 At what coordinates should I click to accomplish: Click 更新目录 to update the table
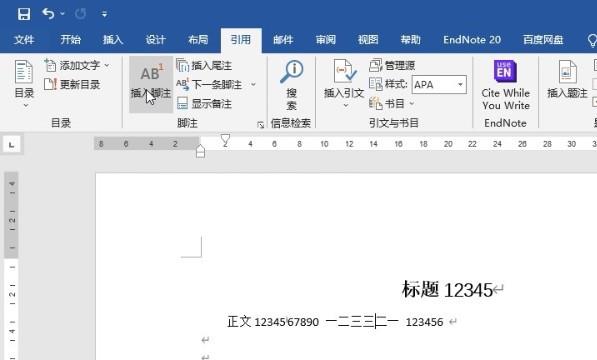72,84
